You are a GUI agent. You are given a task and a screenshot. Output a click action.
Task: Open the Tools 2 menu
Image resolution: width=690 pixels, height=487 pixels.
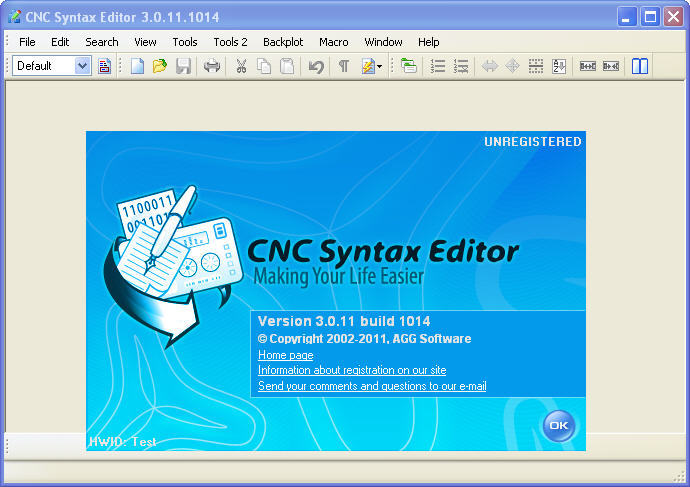click(230, 42)
